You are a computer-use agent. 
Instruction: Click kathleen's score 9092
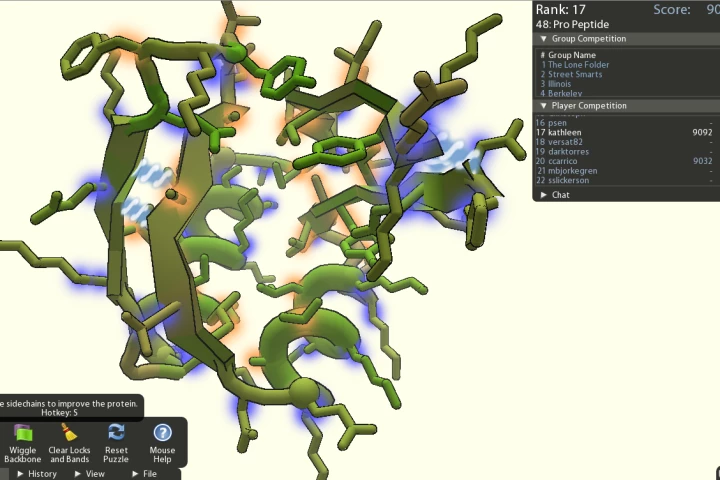tap(702, 133)
